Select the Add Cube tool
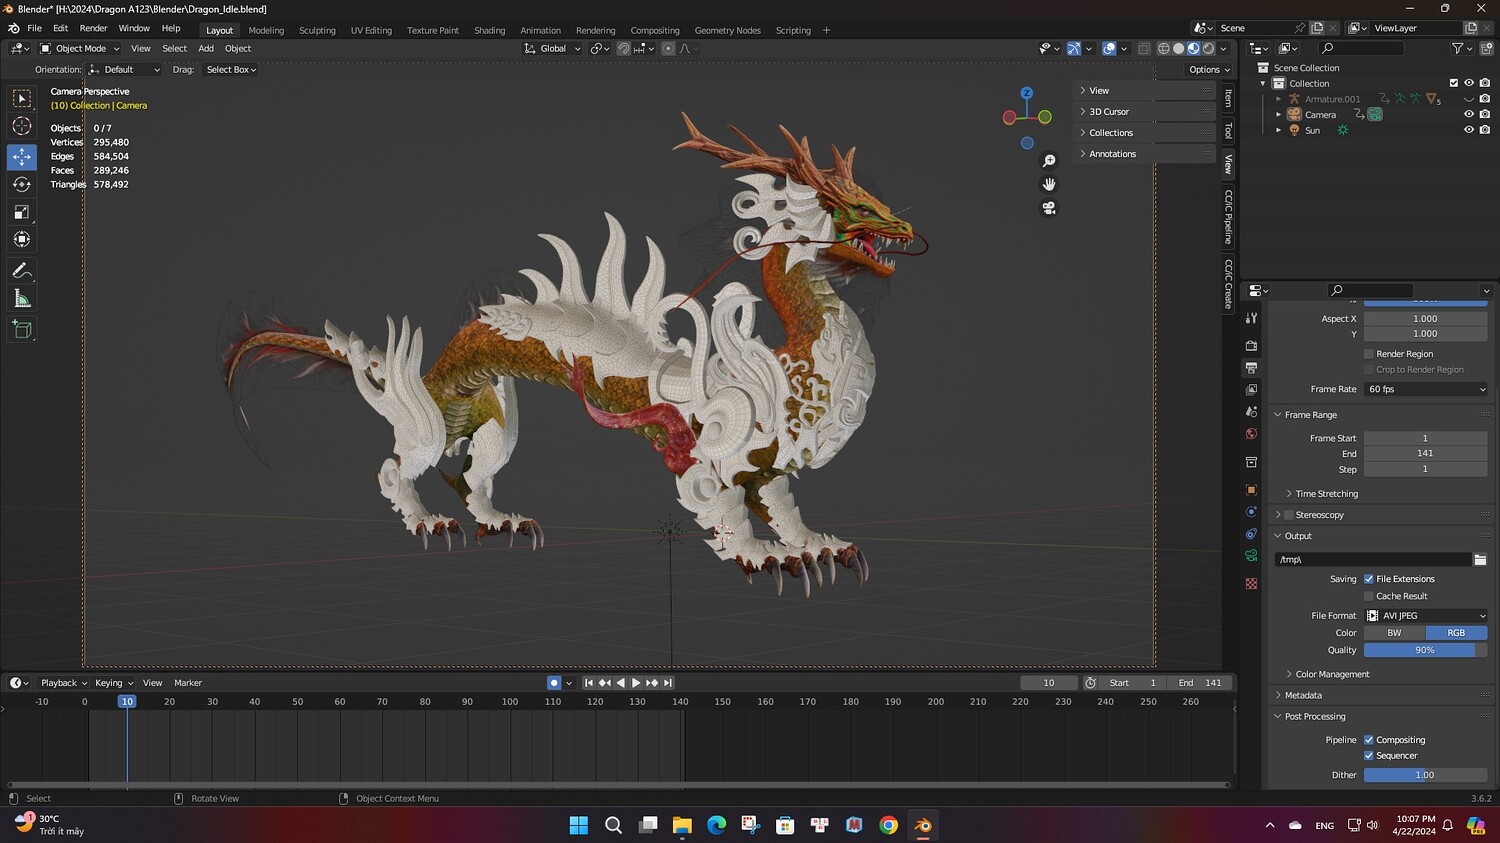The height and width of the screenshot is (843, 1500). (x=22, y=330)
